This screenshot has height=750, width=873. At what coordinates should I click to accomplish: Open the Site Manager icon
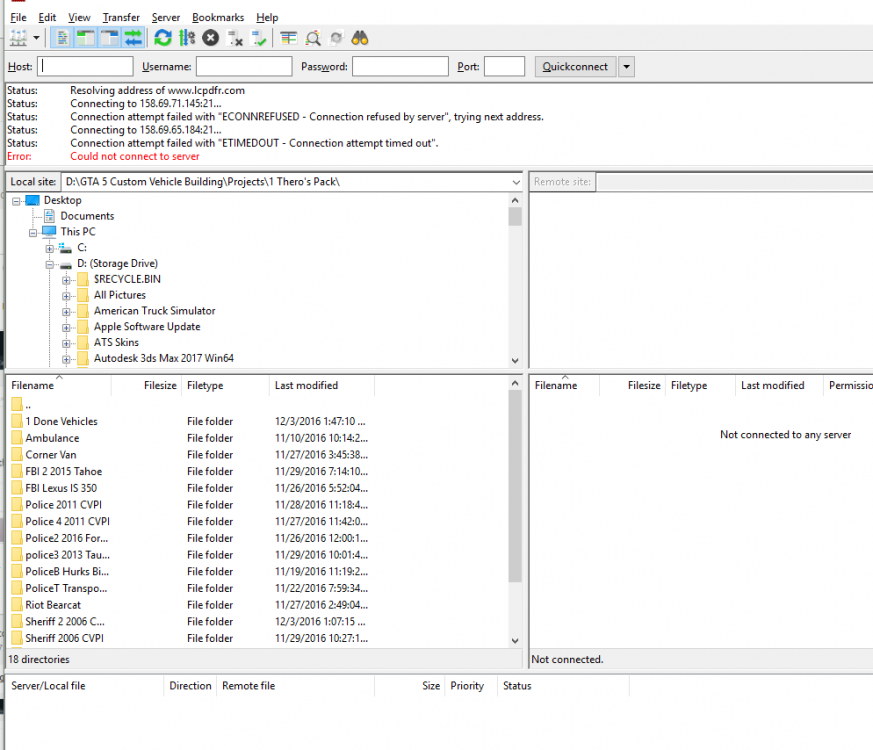pyautogui.click(x=18, y=38)
